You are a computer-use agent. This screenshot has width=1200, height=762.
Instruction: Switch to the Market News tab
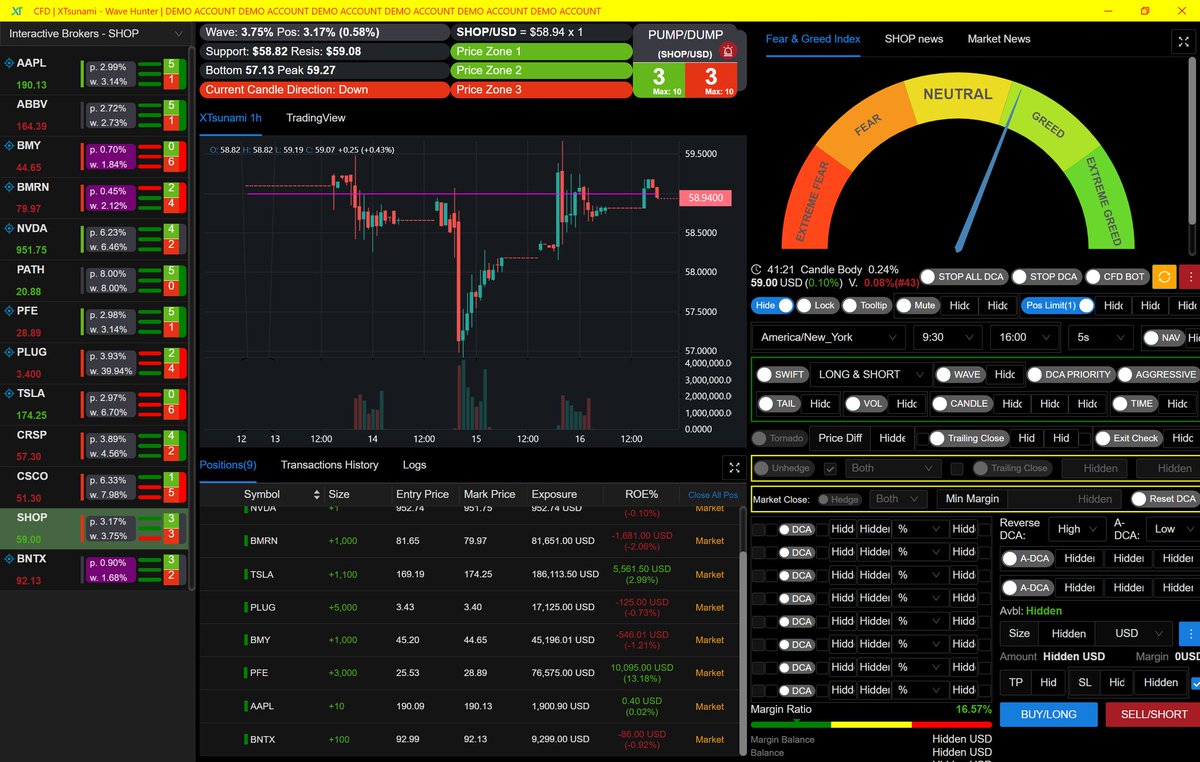(999, 39)
